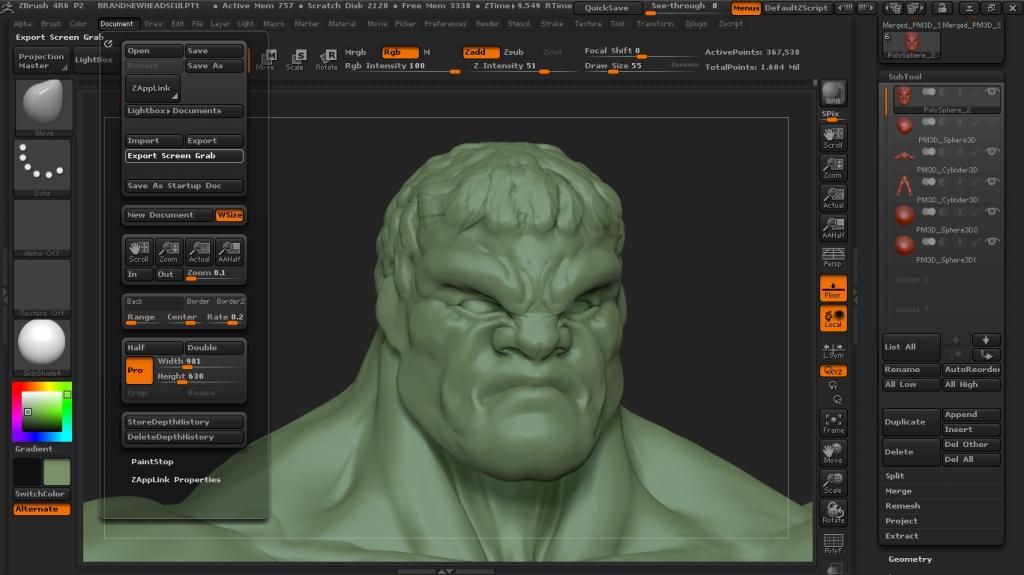Click the BPR render icon

[x=833, y=92]
